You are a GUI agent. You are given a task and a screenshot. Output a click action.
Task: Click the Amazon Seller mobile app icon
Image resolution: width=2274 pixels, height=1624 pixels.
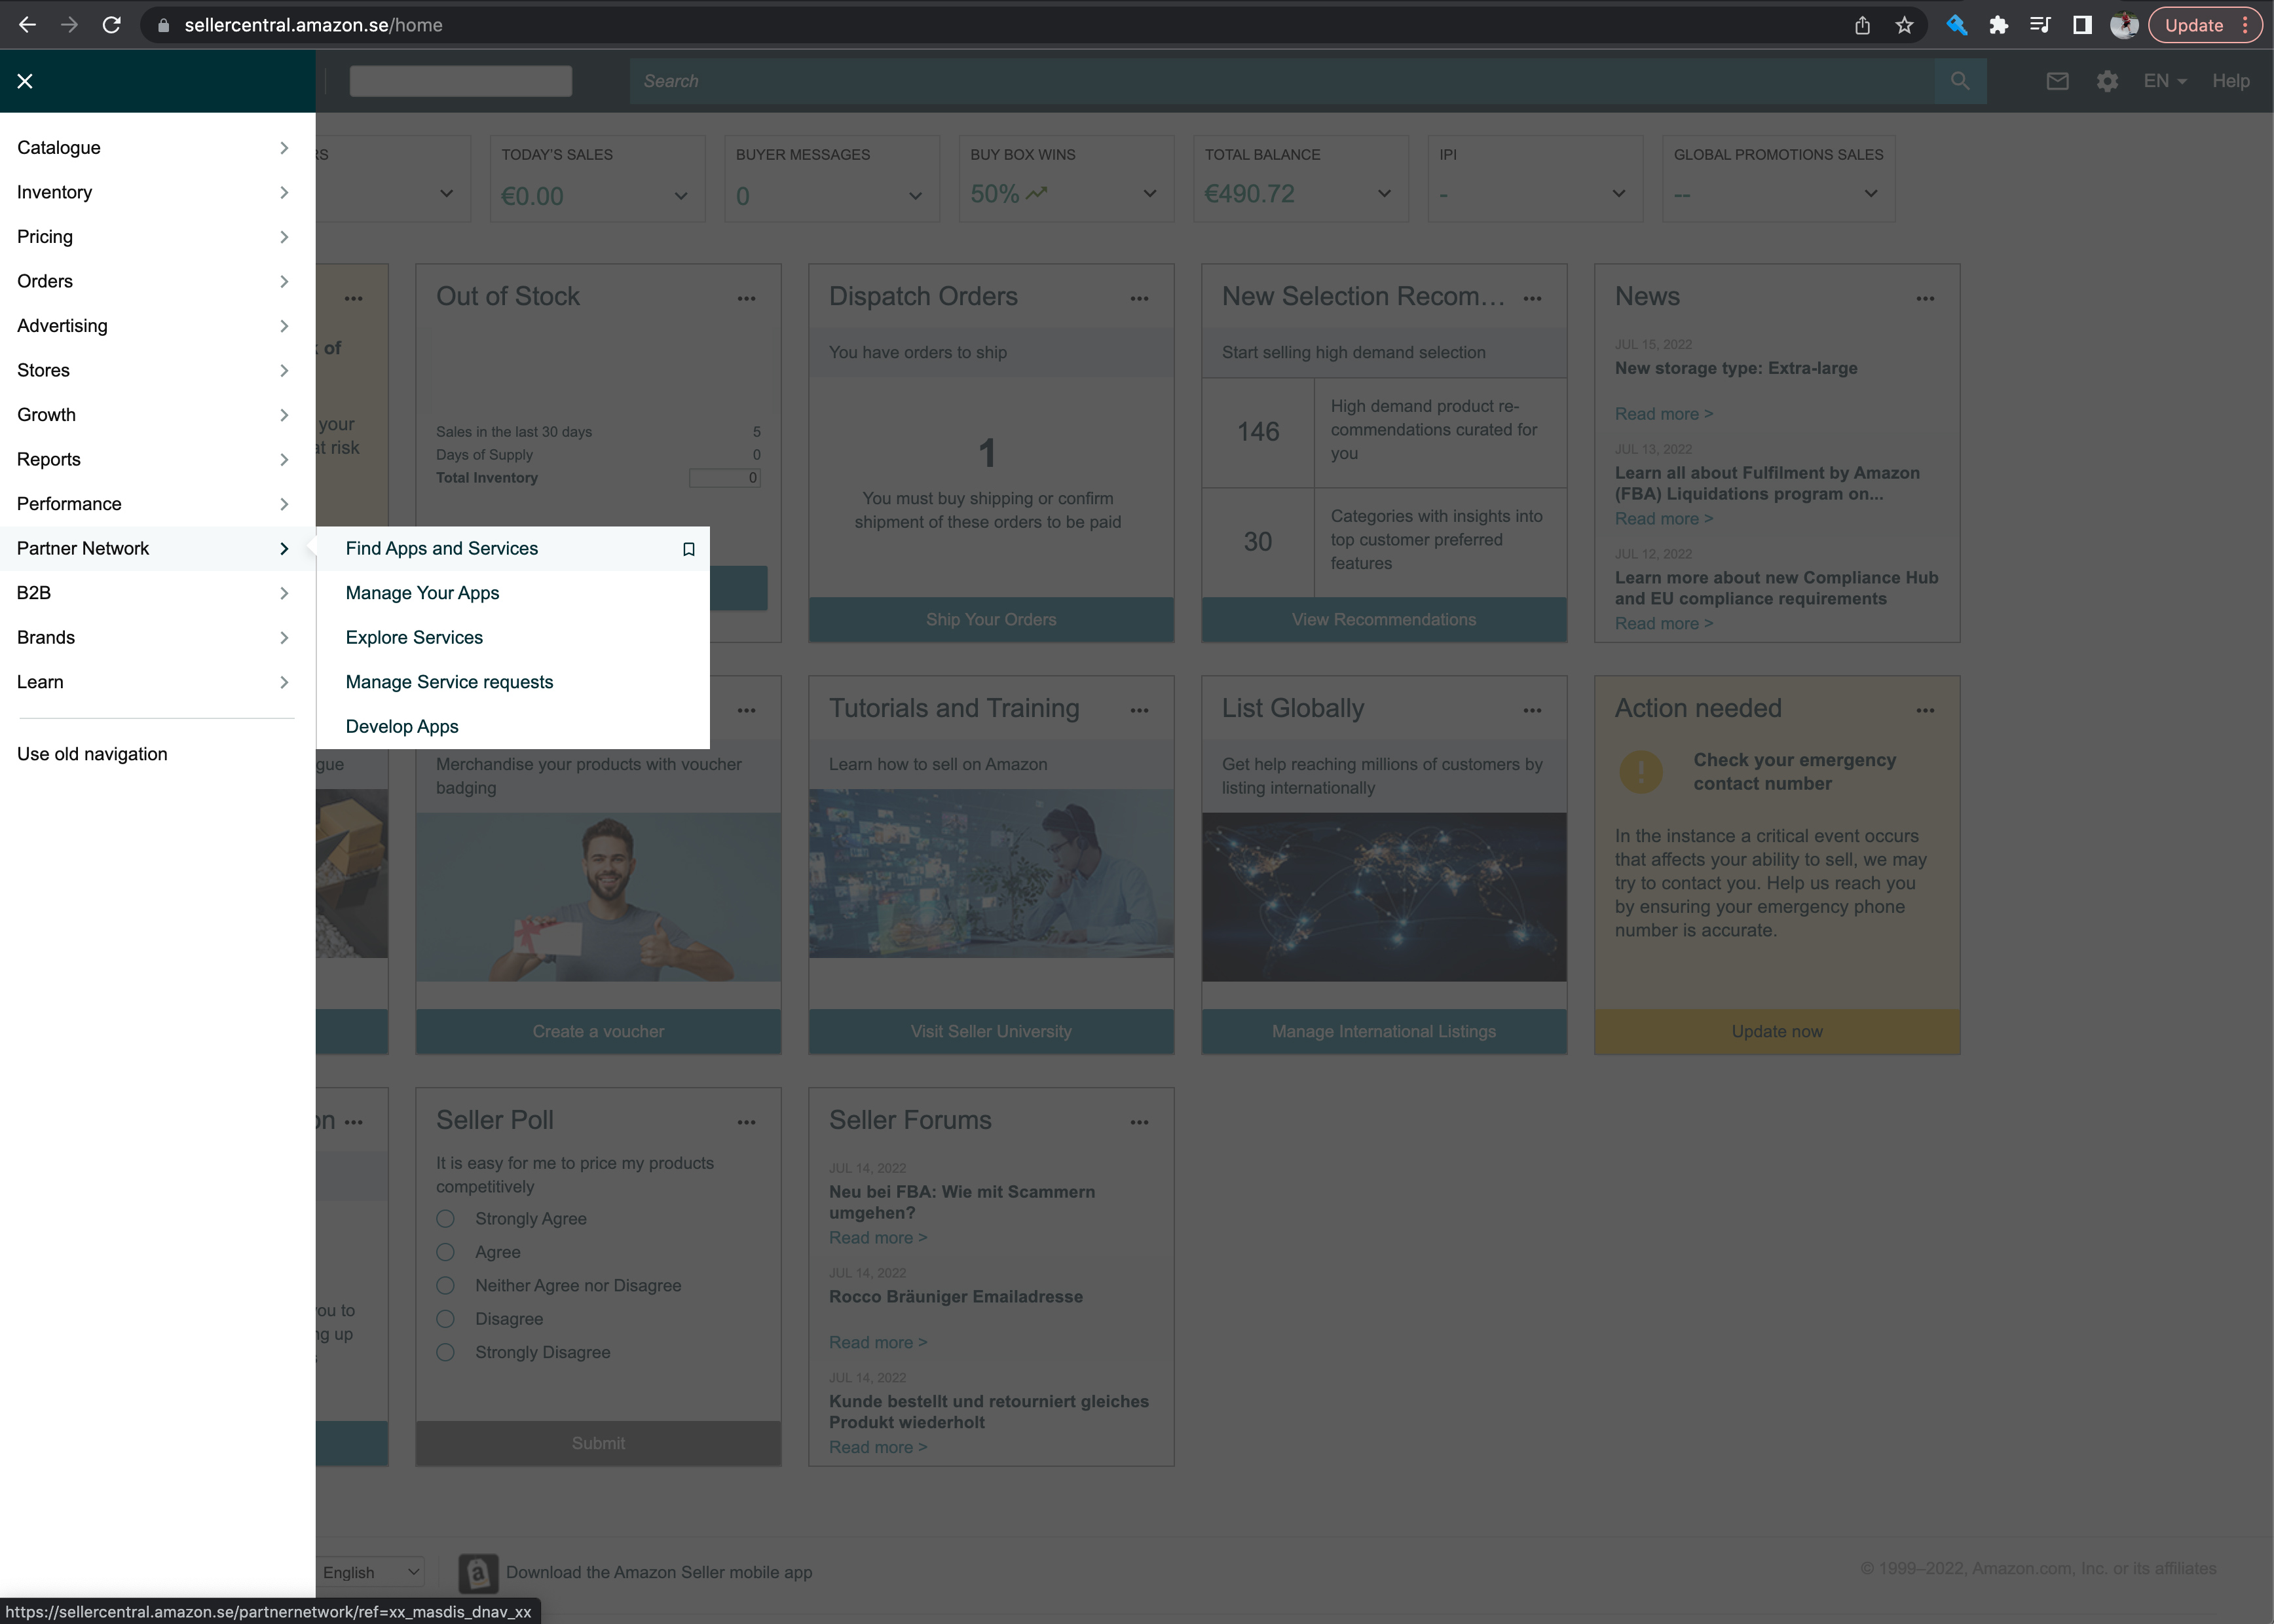click(x=478, y=1573)
